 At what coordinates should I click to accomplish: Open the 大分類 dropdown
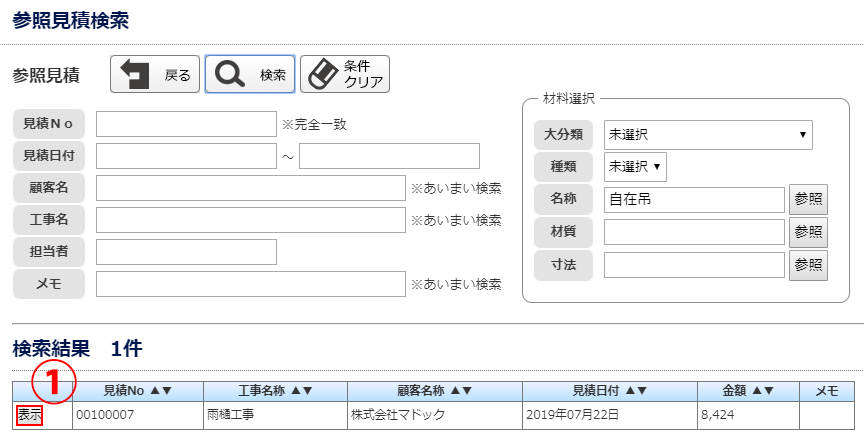[707, 134]
